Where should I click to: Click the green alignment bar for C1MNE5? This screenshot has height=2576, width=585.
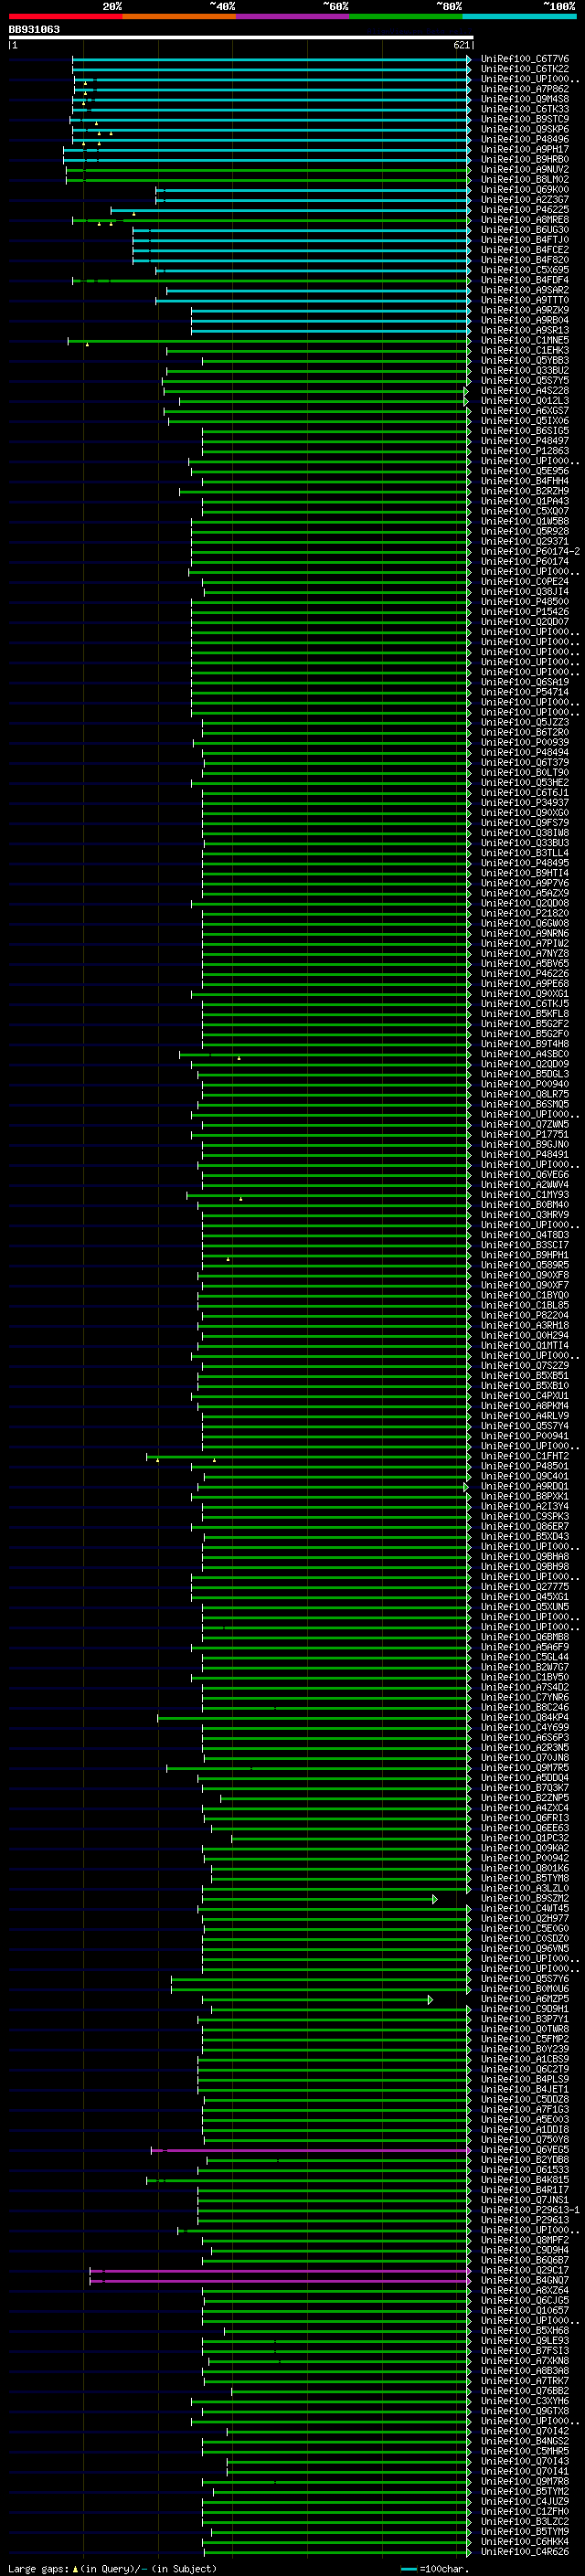(268, 341)
